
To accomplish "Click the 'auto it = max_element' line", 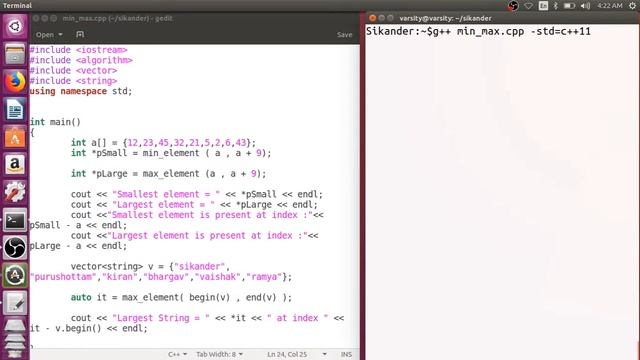I will 182,298.
